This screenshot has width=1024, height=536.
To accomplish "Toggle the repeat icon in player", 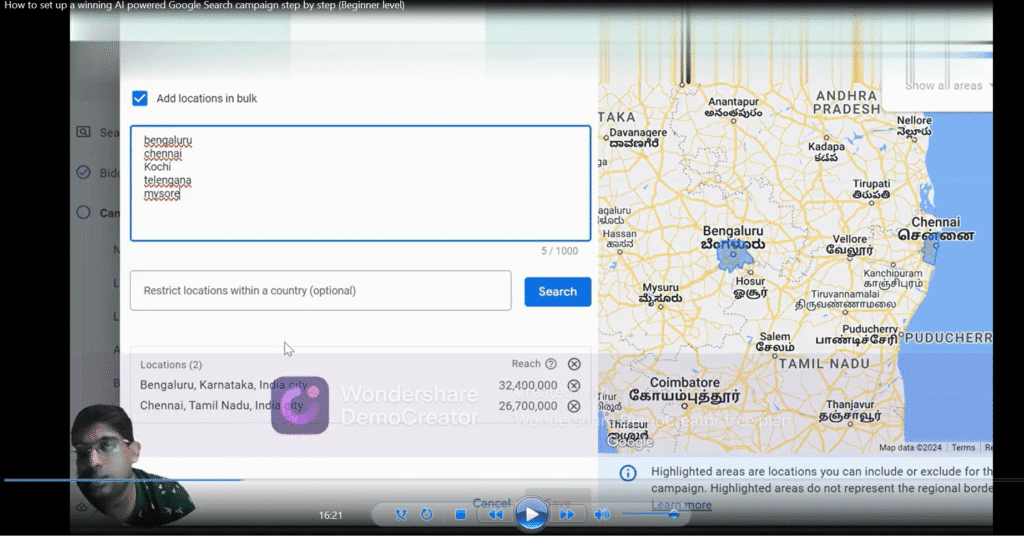I will [427, 515].
